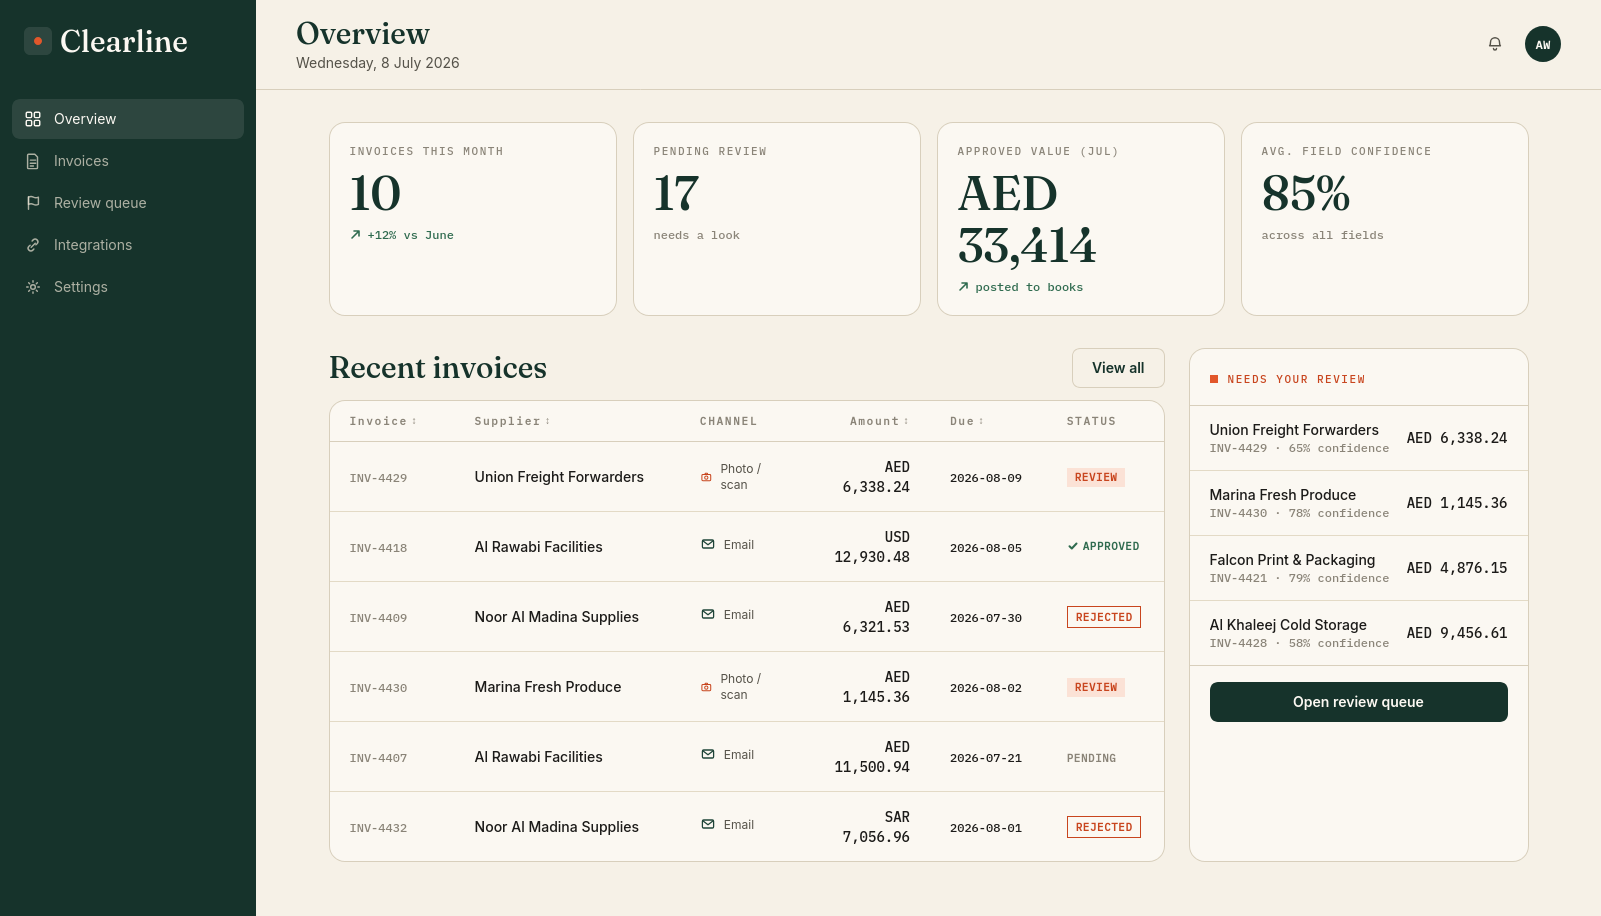Viewport: 1601px width, 916px height.
Task: Click REJECTED badge for INV-4432
Action: pos(1103,827)
